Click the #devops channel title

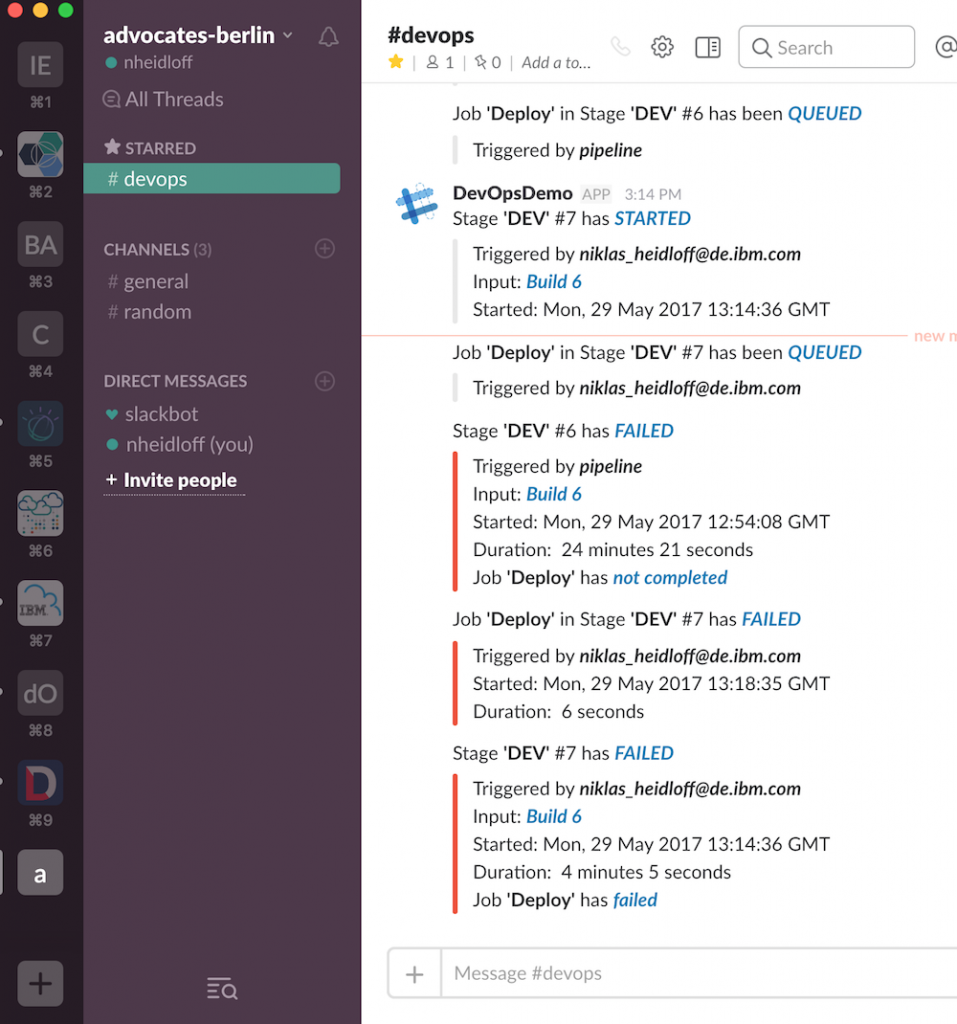click(x=431, y=35)
